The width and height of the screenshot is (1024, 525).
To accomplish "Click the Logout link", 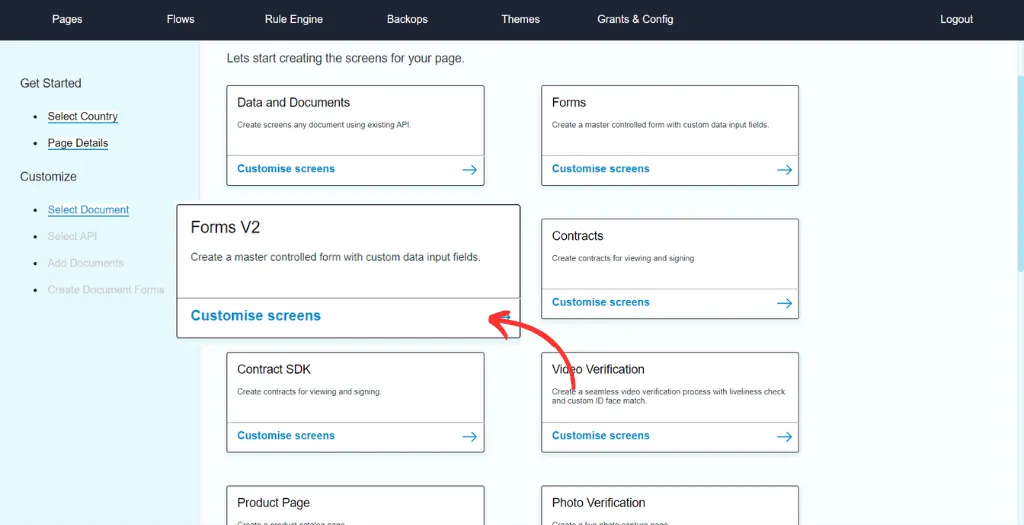I will point(956,19).
